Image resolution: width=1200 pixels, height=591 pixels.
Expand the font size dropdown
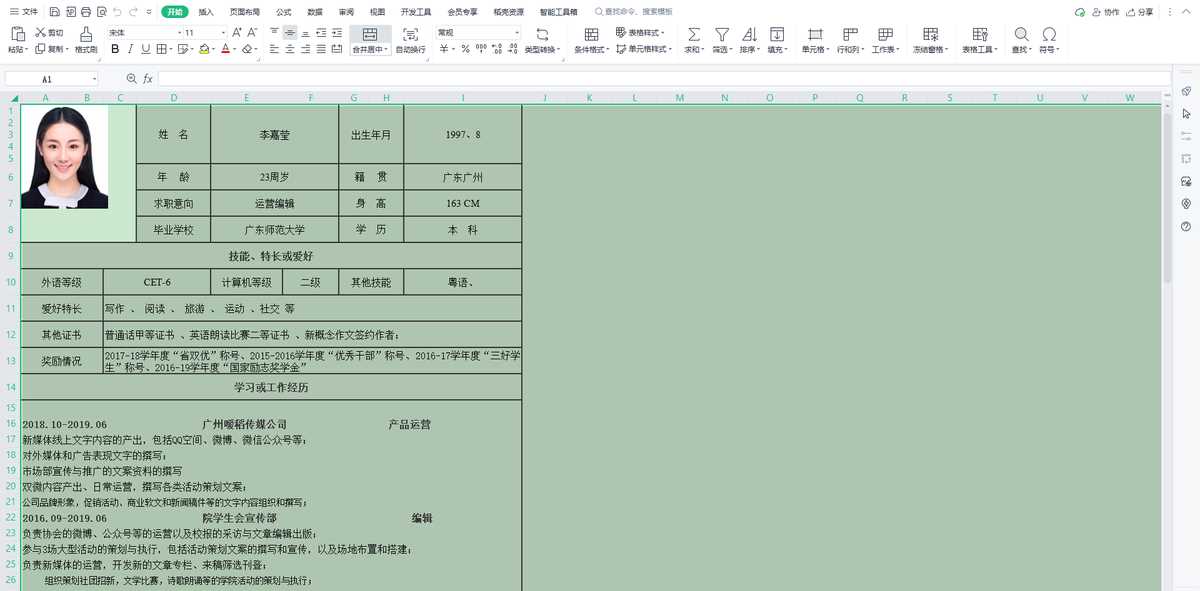pyautogui.click(x=221, y=33)
